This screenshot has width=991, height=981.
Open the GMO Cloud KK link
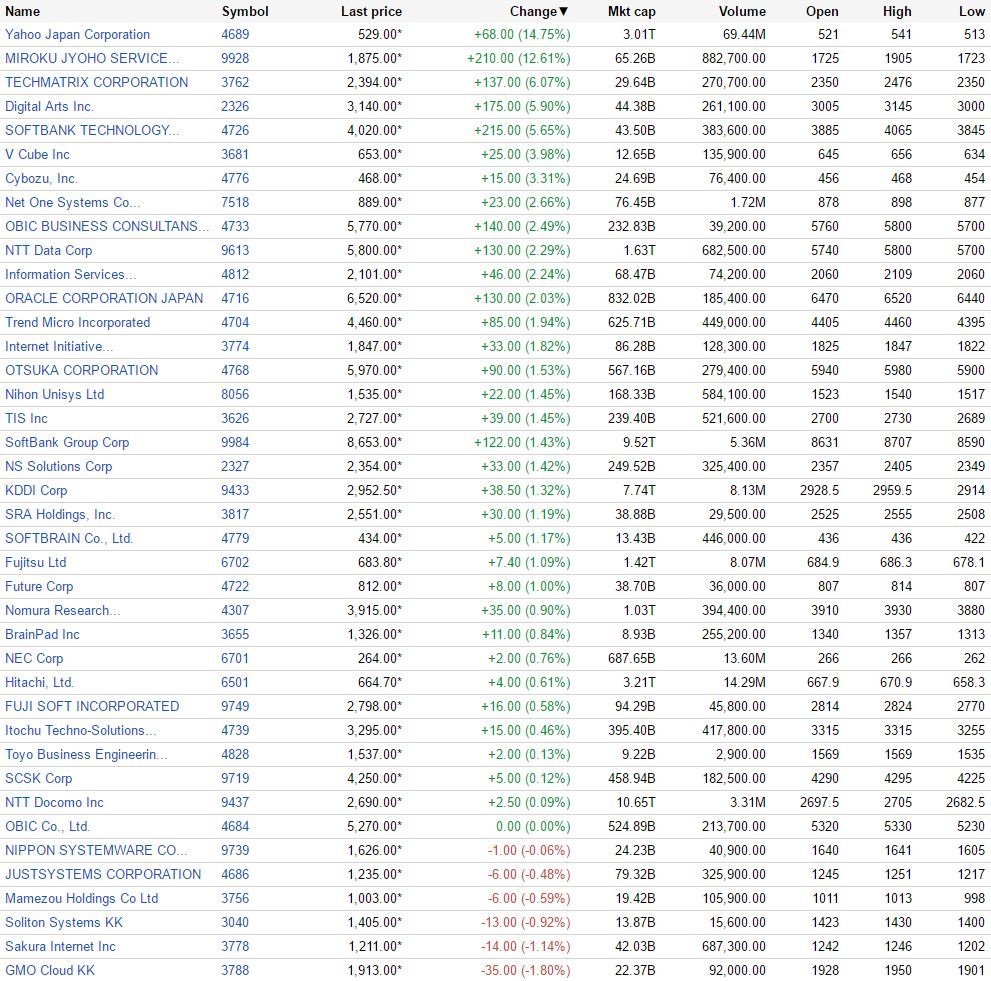tap(49, 972)
